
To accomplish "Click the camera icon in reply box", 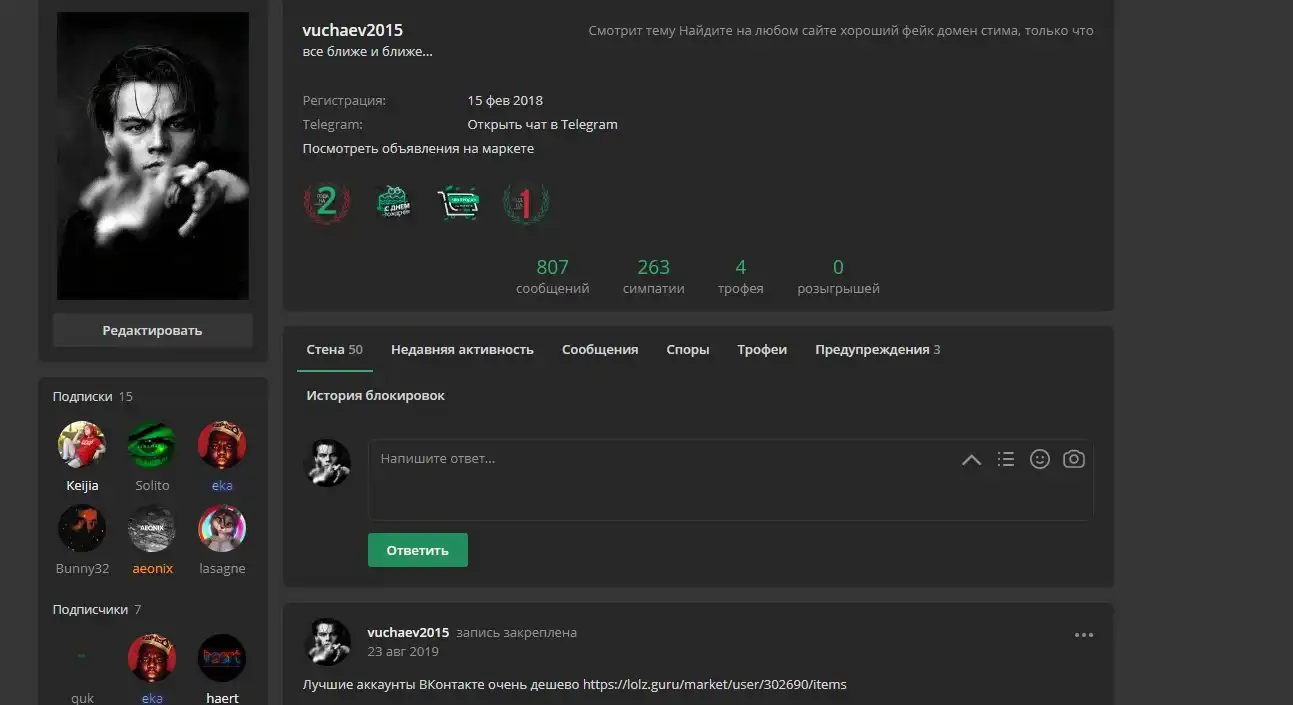I will (1073, 459).
